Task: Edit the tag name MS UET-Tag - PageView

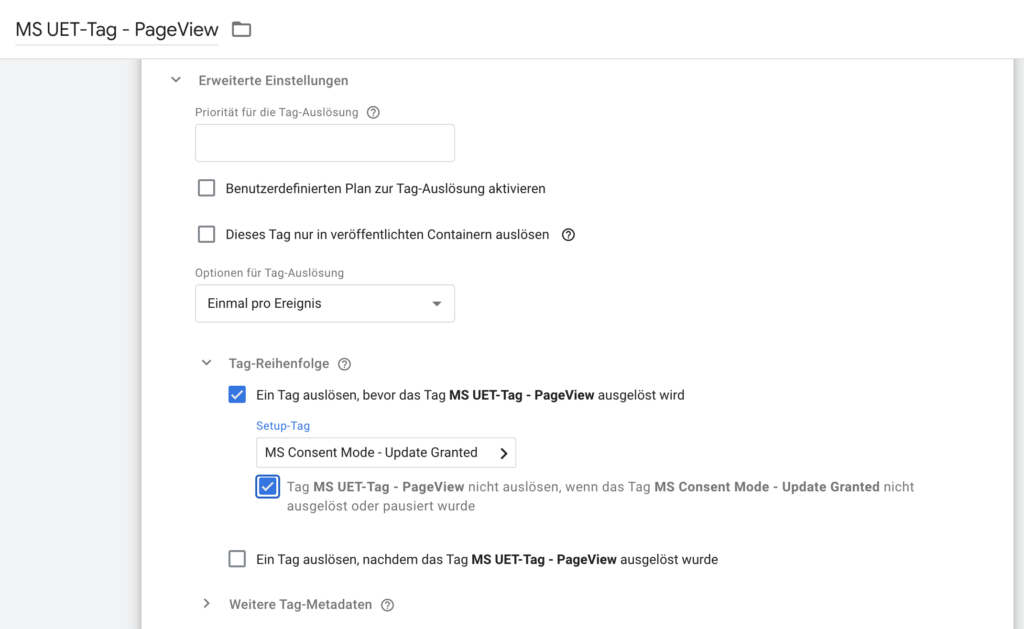Action: (x=117, y=29)
